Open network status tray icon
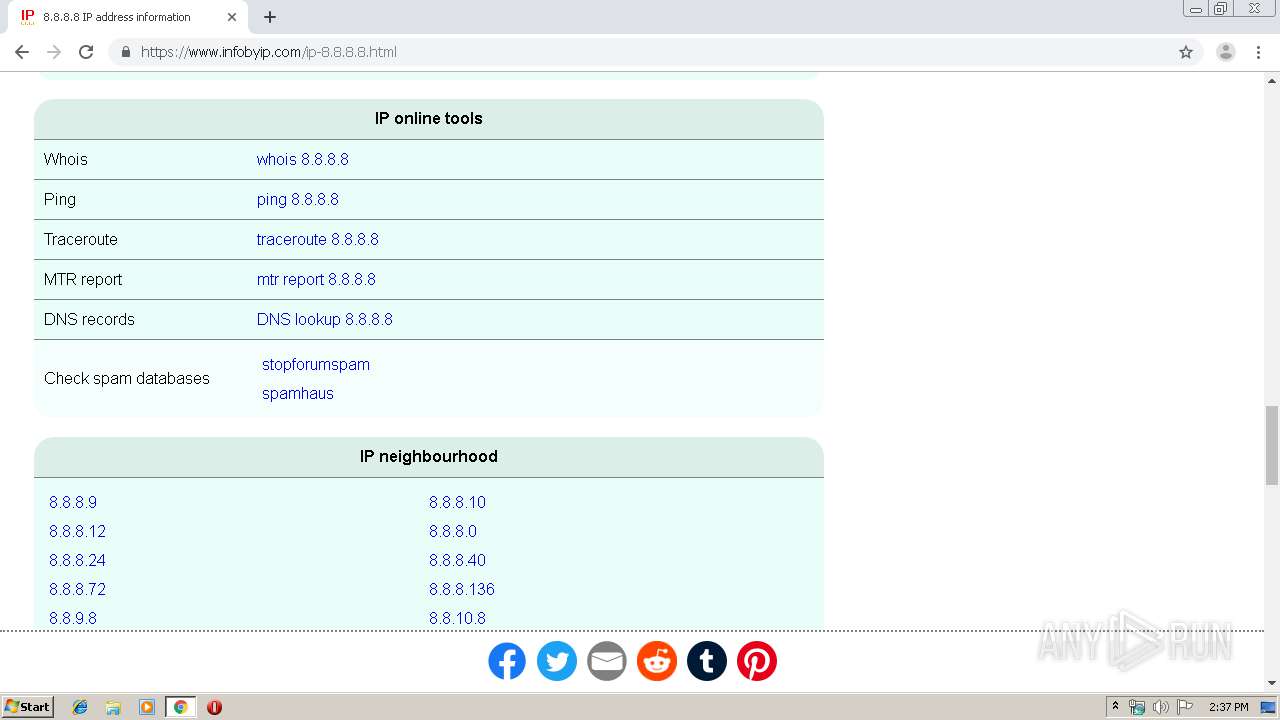Screen dimensions: 1280x720 click(1137, 707)
